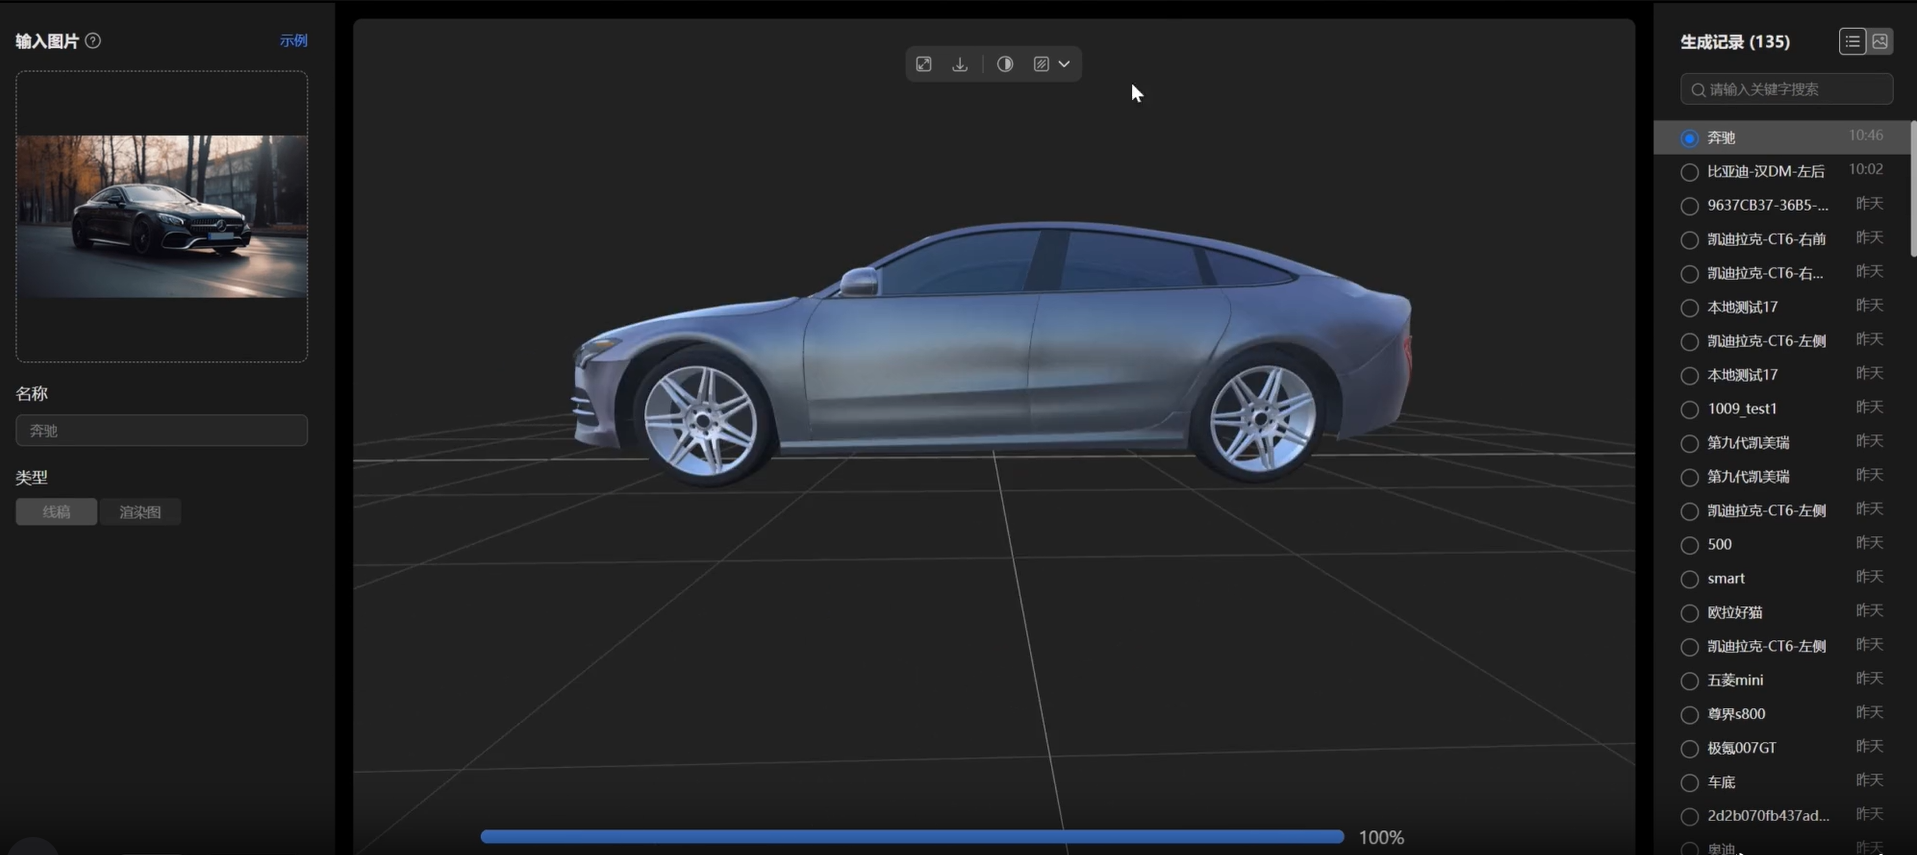Open the 示例 link
This screenshot has height=855, width=1917.
293,41
